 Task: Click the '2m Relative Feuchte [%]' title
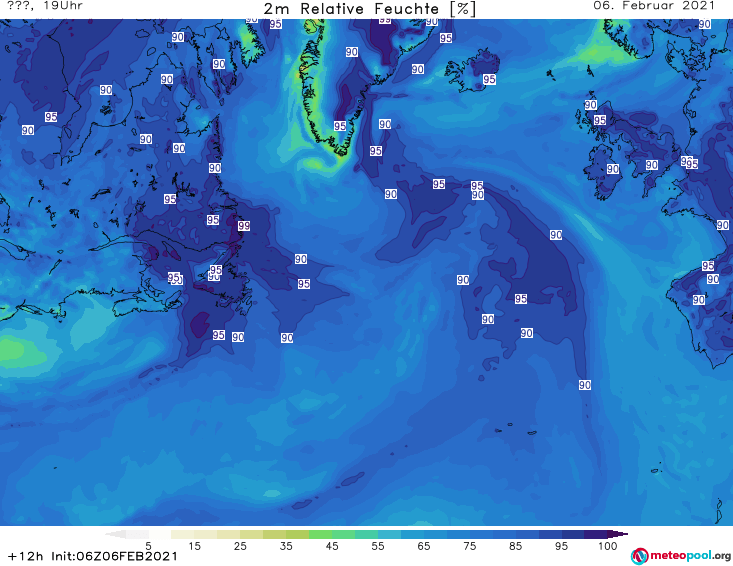(369, 8)
